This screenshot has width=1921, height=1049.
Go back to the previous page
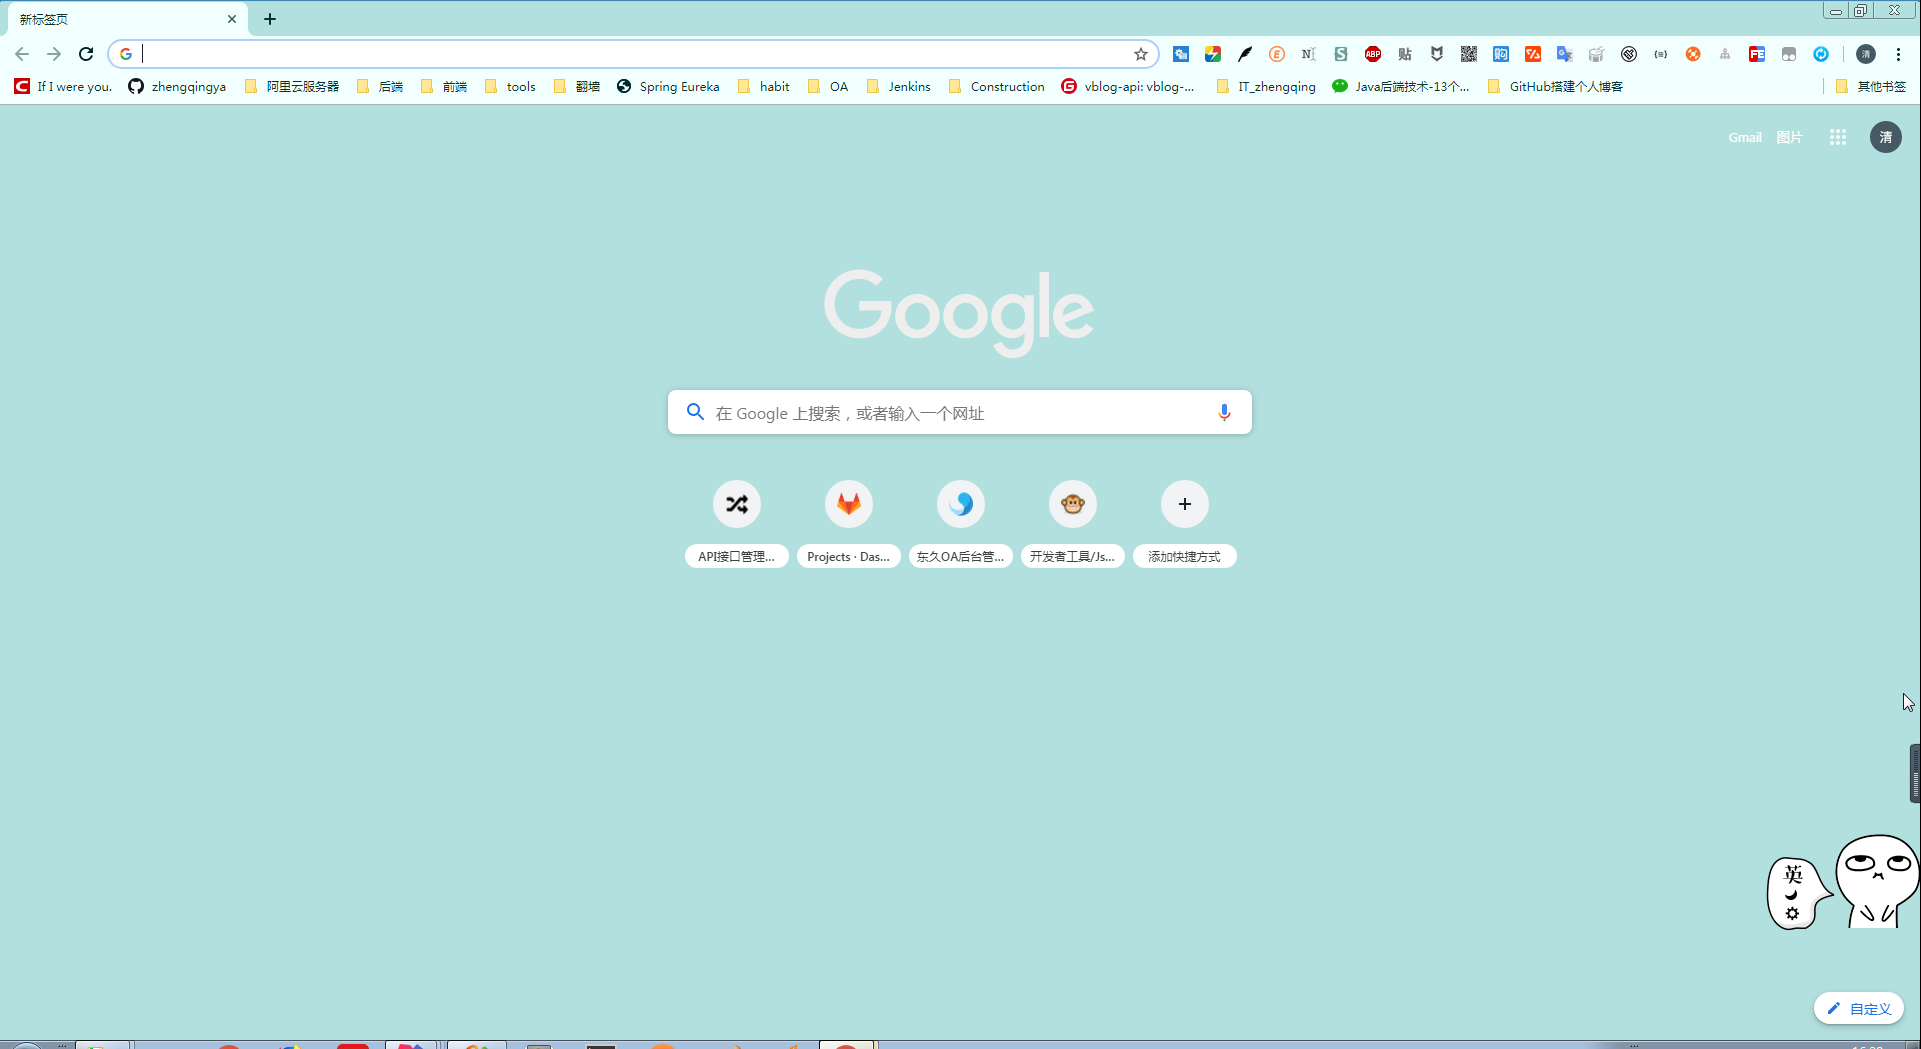pyautogui.click(x=22, y=54)
